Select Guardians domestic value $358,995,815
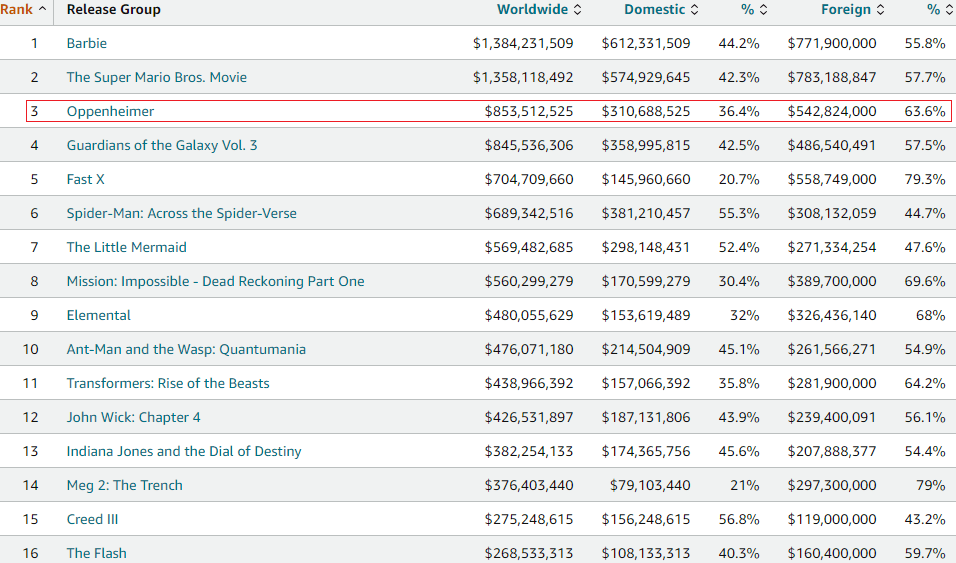The height and width of the screenshot is (563, 956). (646, 145)
